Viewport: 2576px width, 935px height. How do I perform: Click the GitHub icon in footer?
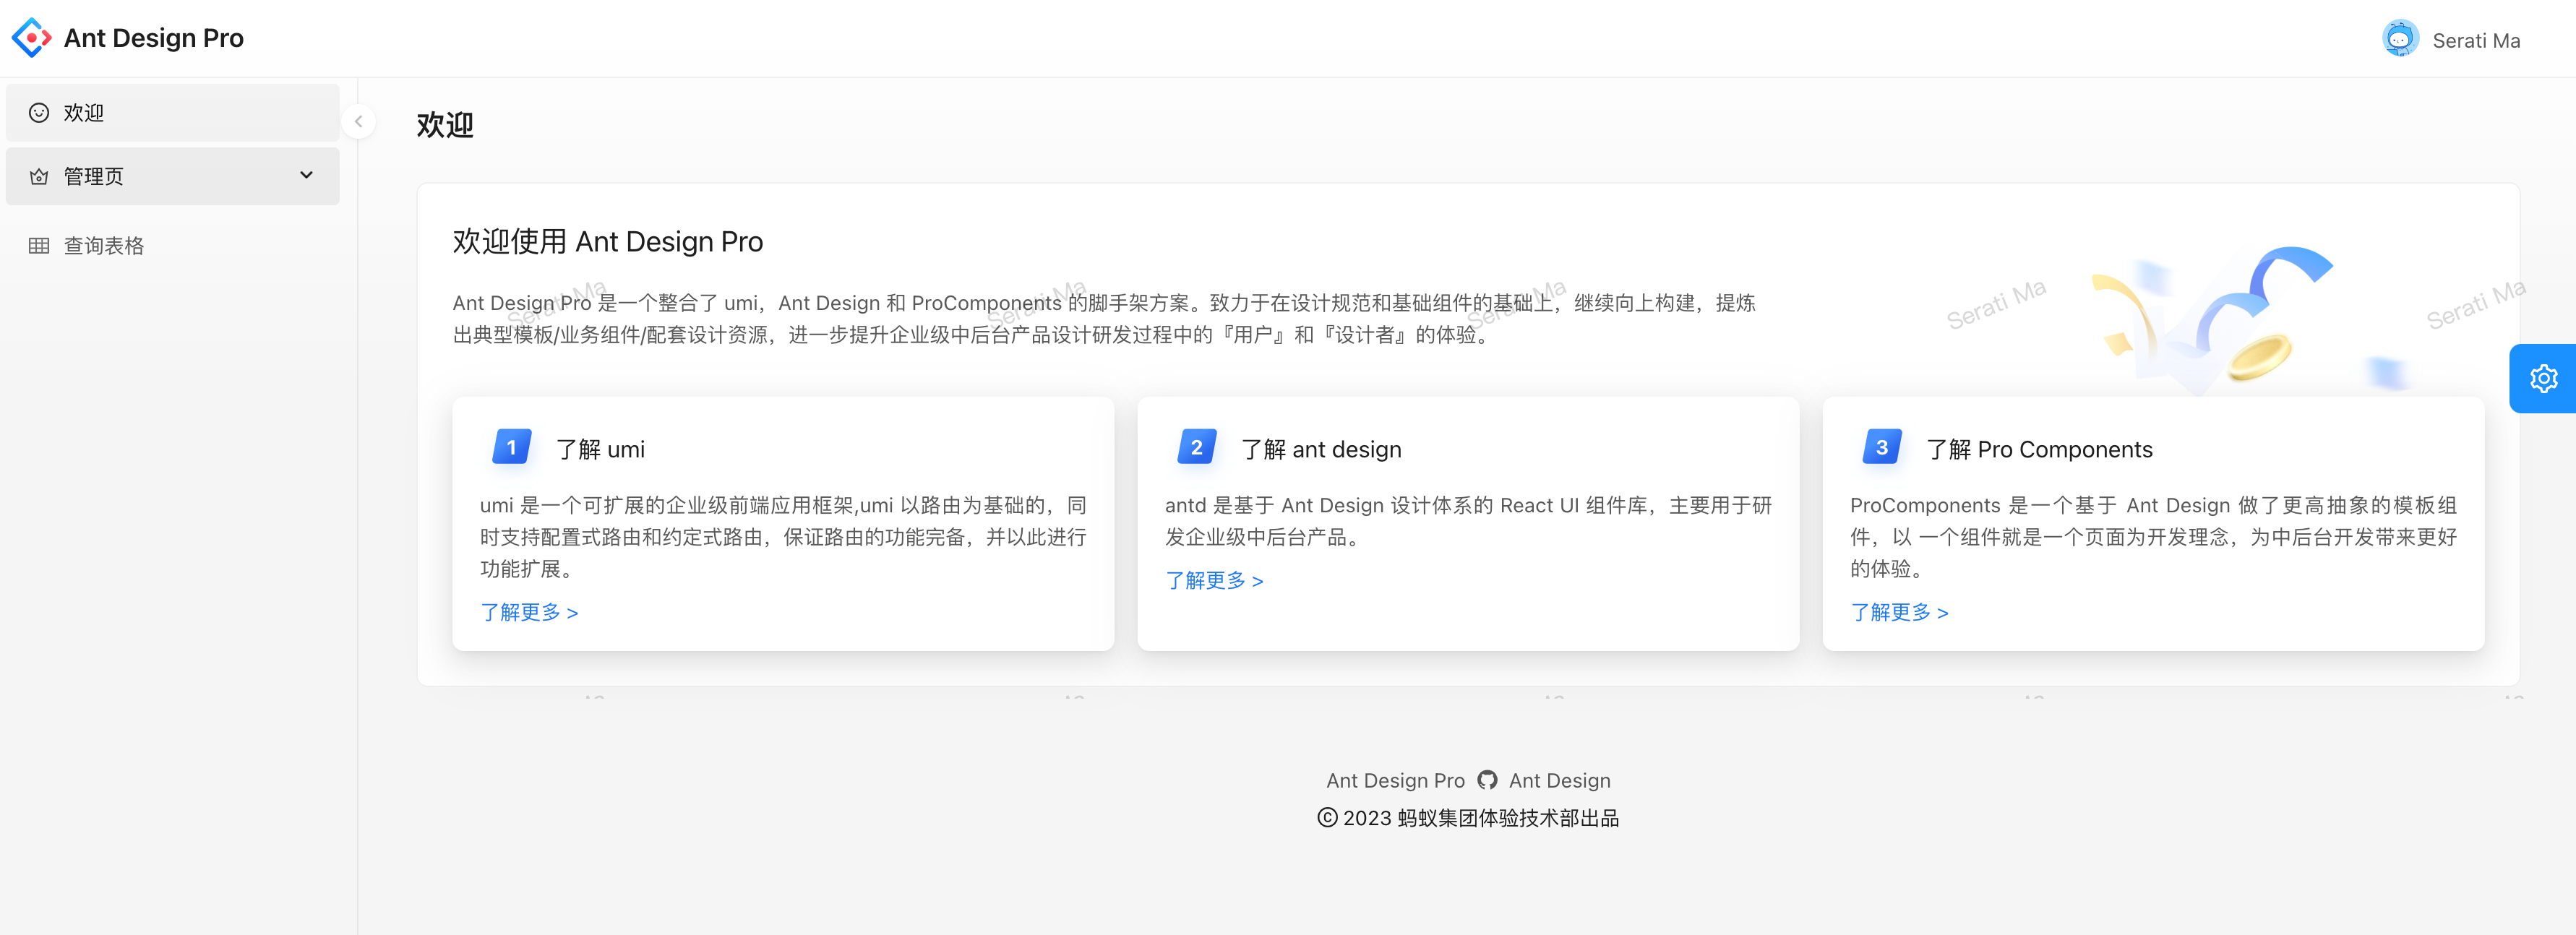1487,780
